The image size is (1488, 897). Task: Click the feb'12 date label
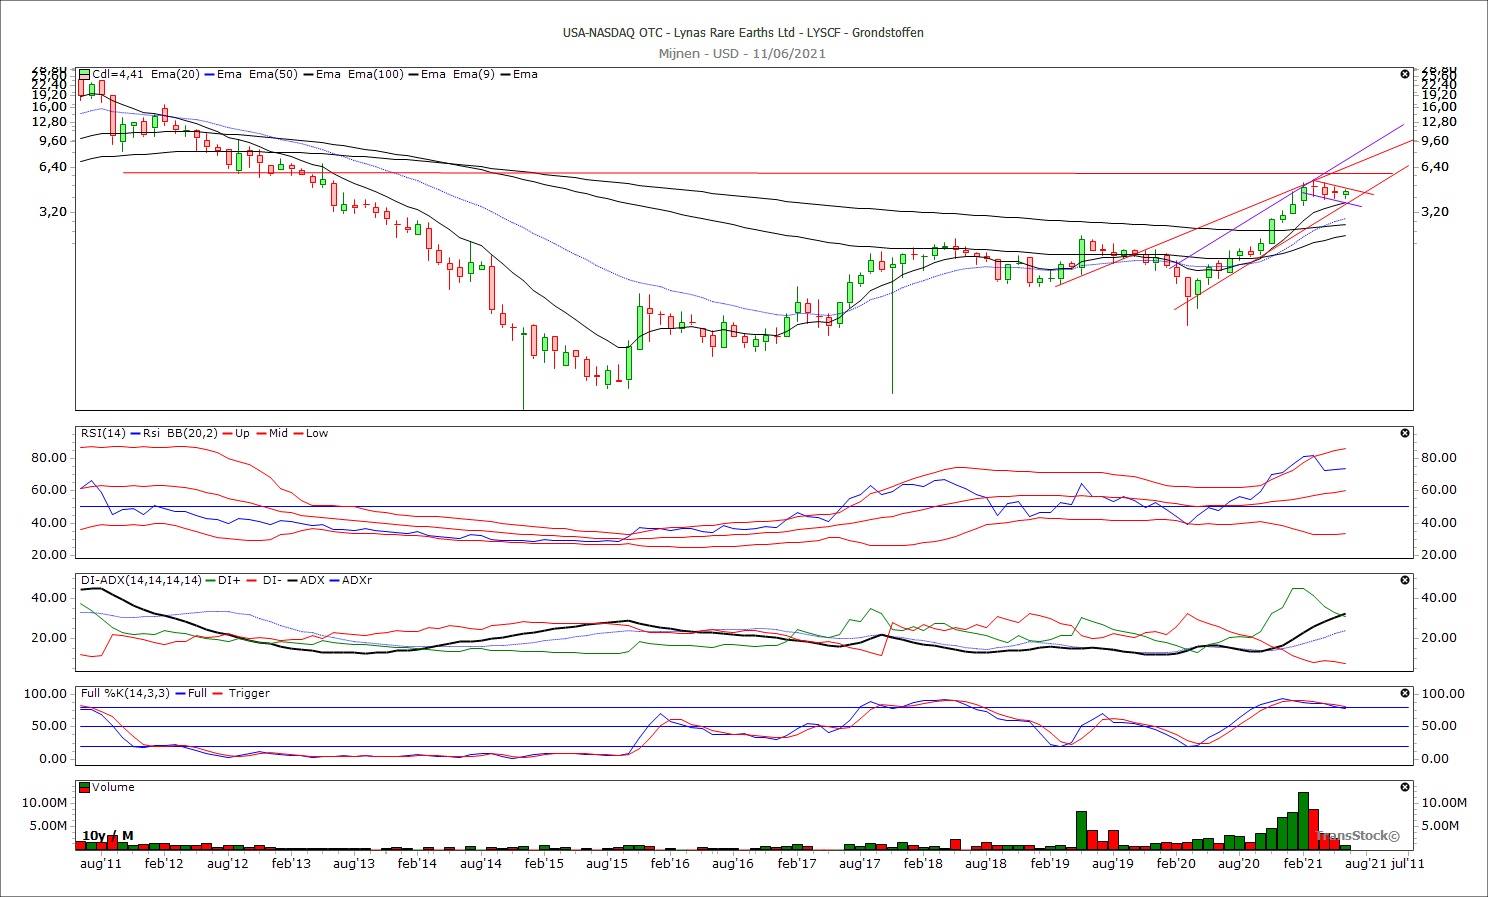164,863
